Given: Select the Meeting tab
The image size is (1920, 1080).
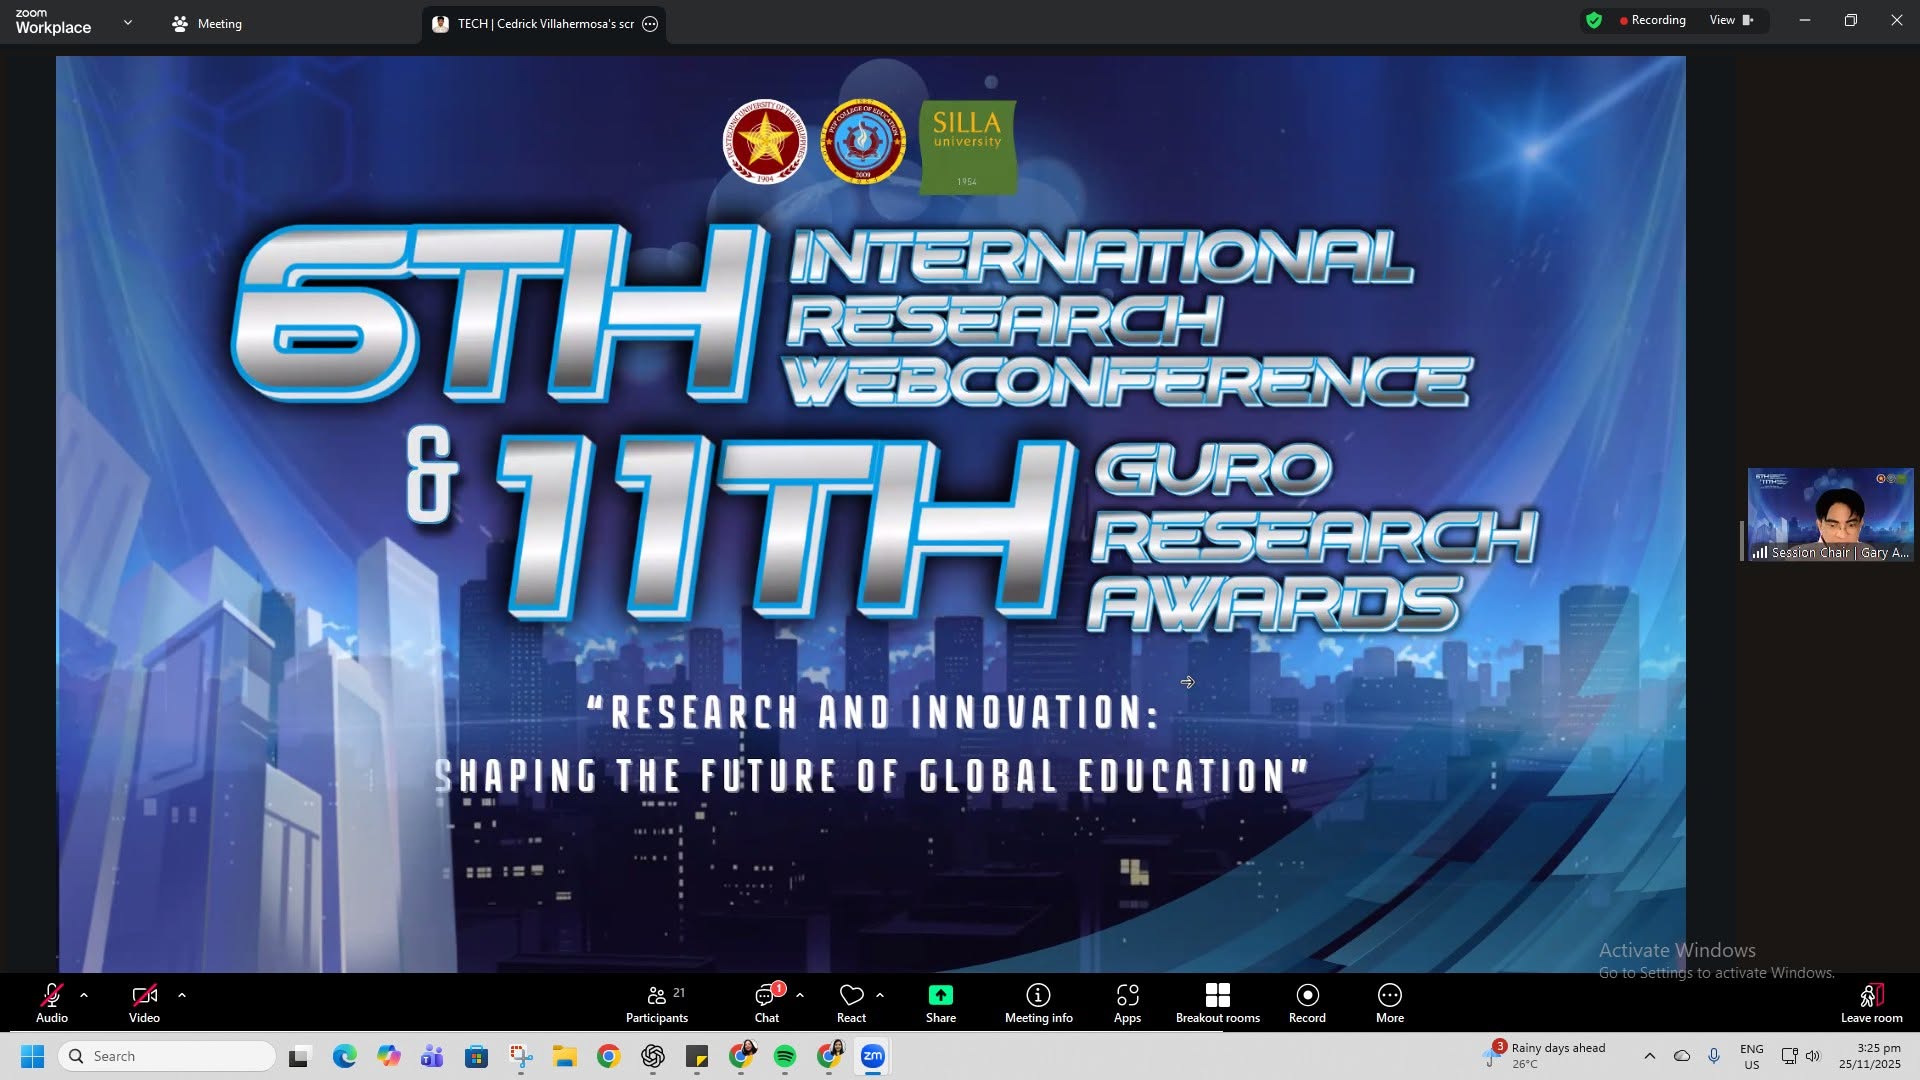Looking at the screenshot, I should pos(207,23).
